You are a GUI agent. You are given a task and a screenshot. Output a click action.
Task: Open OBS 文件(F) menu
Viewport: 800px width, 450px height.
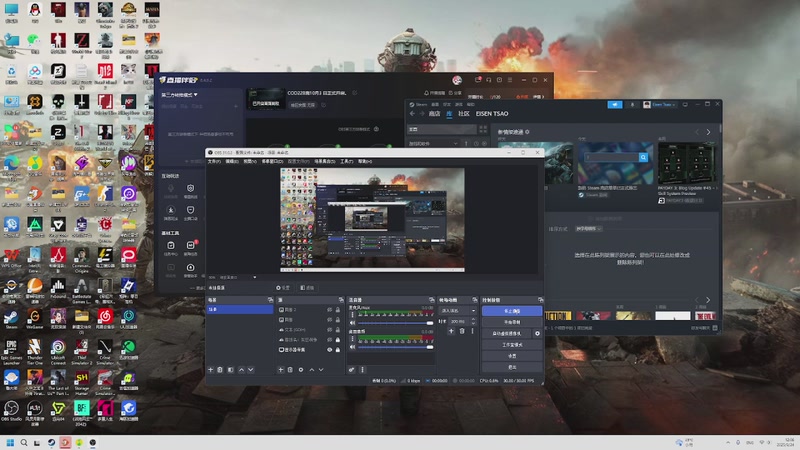coord(214,161)
